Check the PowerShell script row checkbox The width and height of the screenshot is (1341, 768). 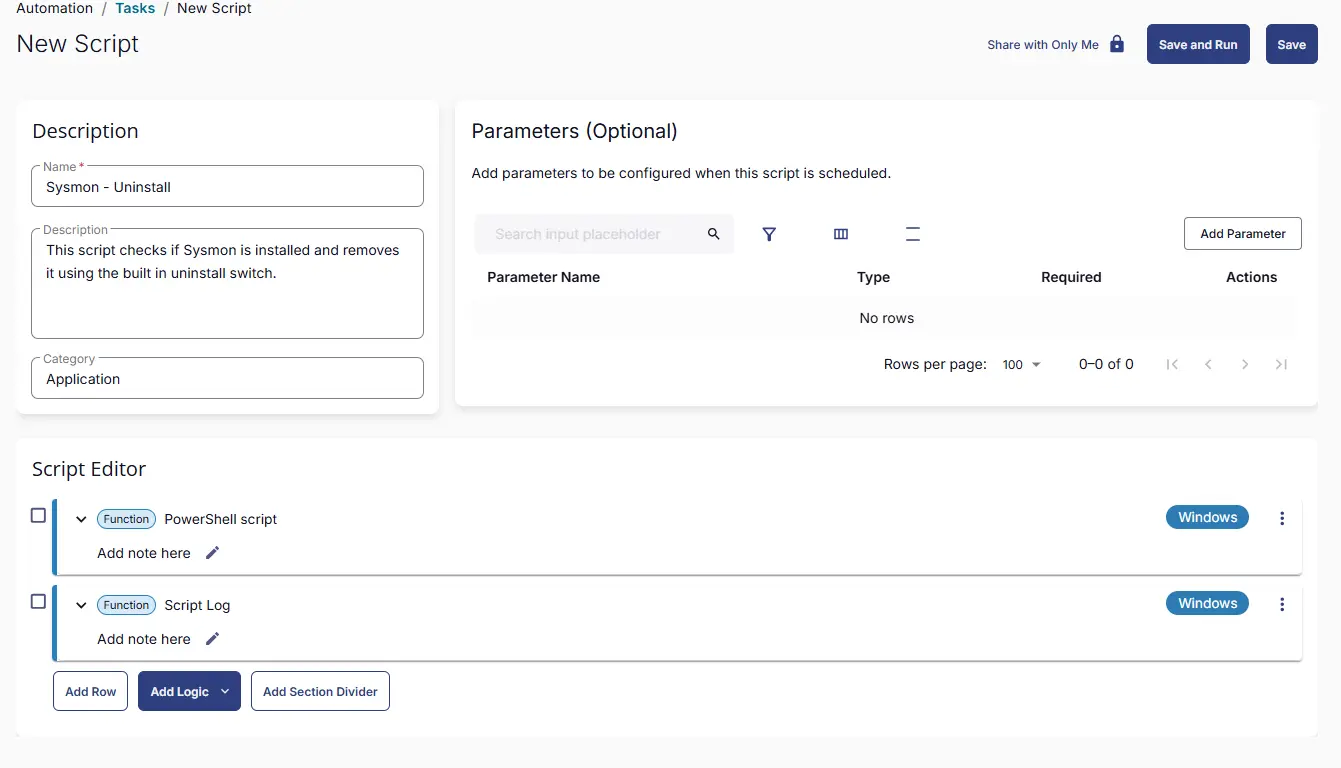tap(38, 516)
